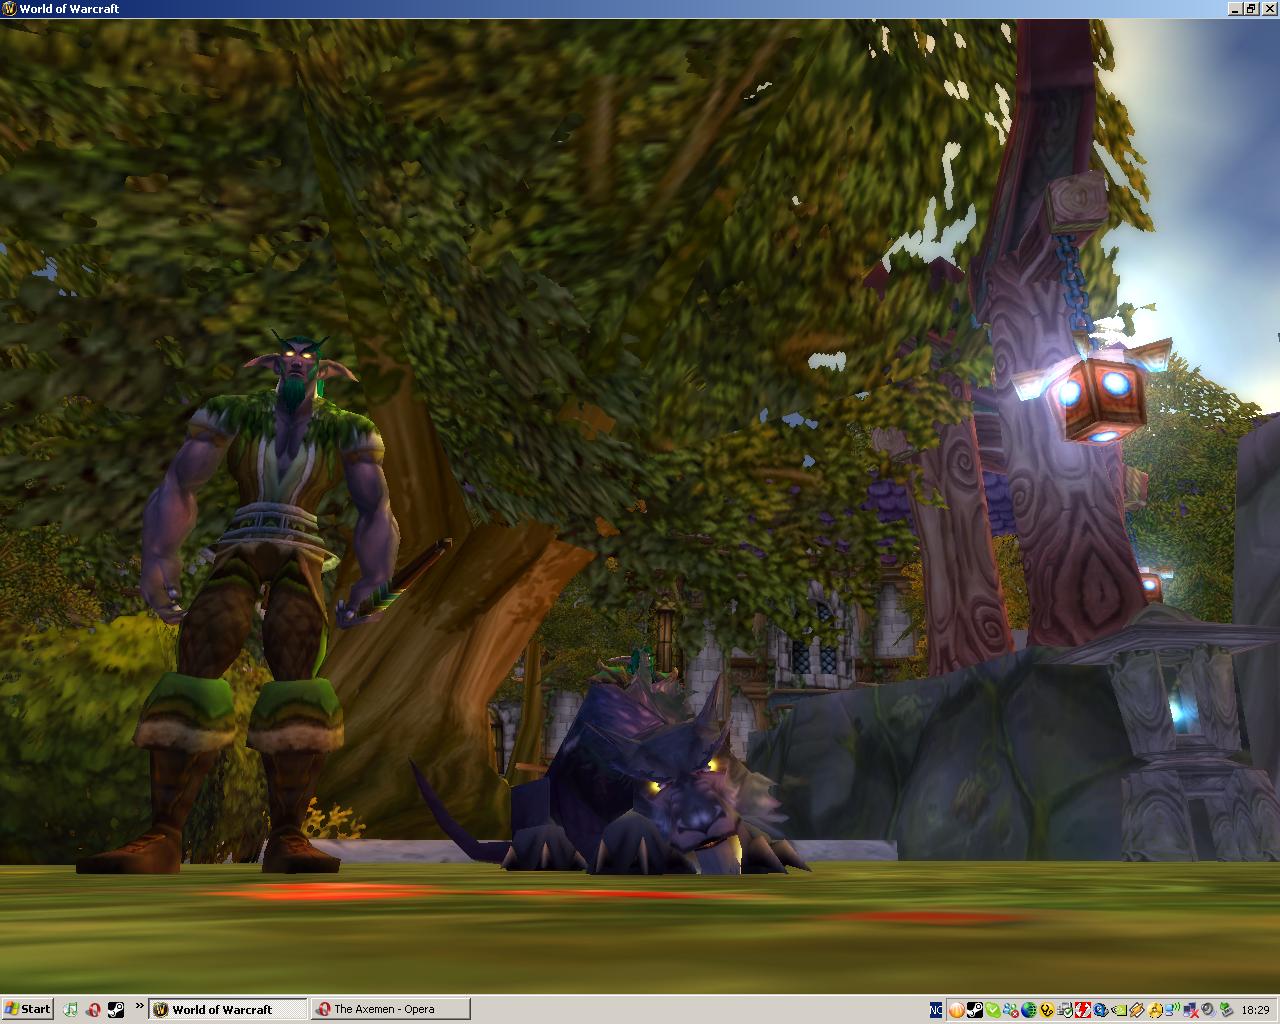The width and height of the screenshot is (1280, 1024).
Task: Launch Steam from the quick-launch bar
Action: [116, 1010]
